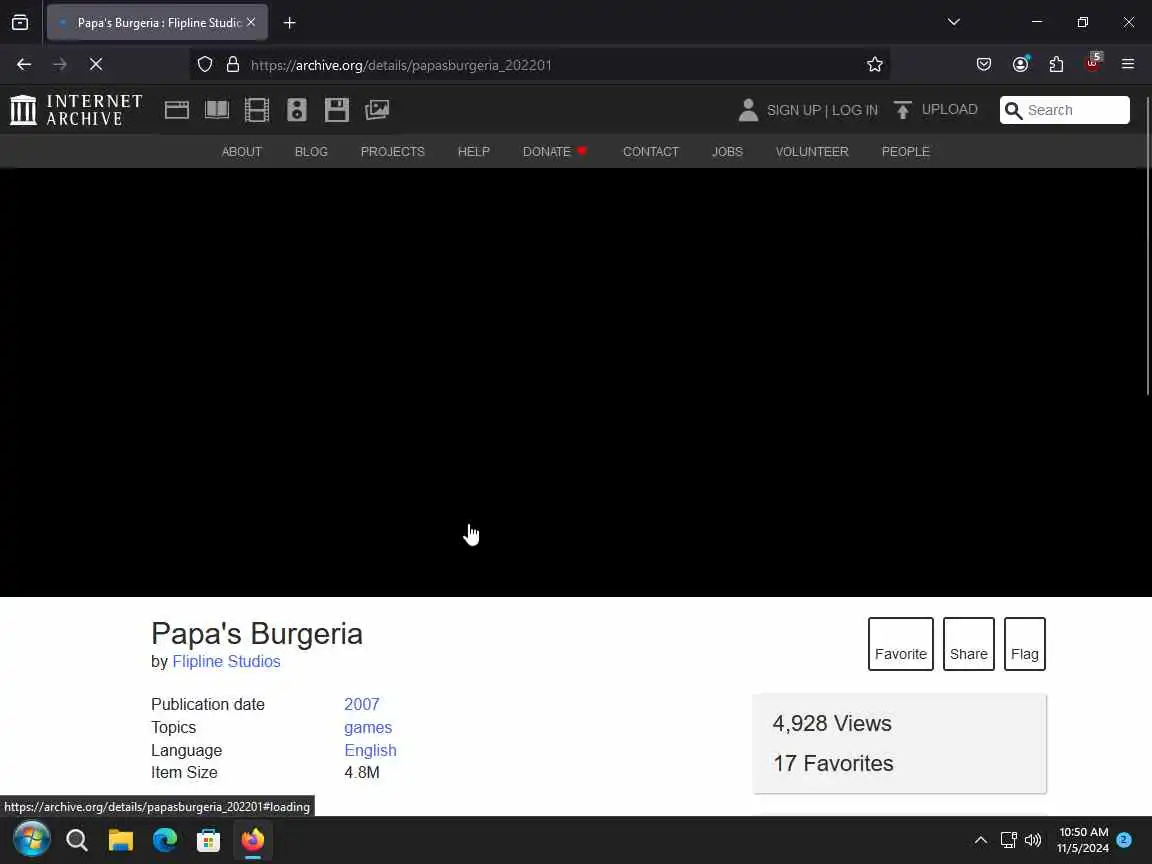The height and width of the screenshot is (864, 1152).
Task: Open the browser extensions puzzle icon
Action: click(1056, 65)
